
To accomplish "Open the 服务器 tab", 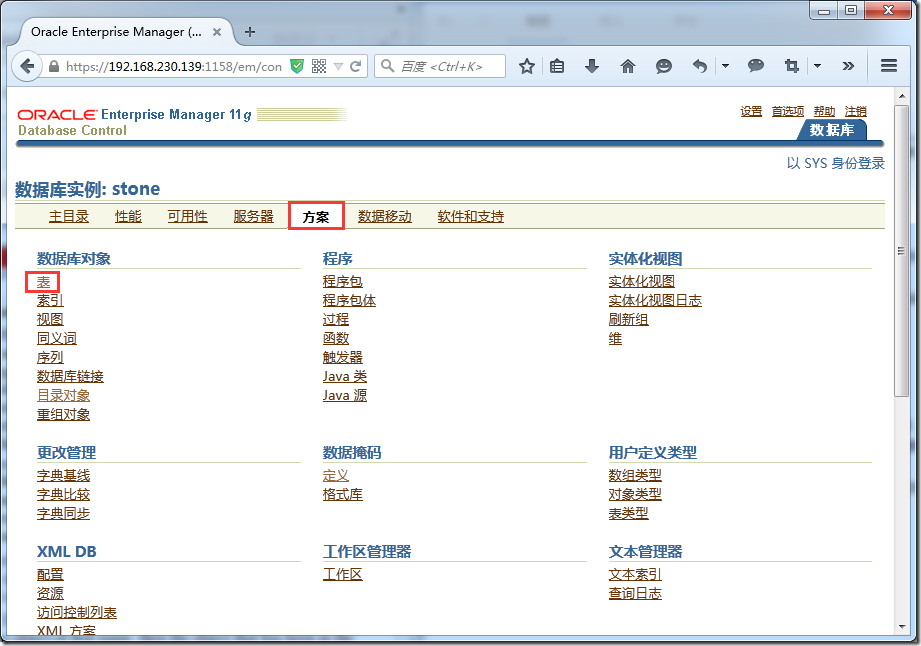I will [253, 217].
